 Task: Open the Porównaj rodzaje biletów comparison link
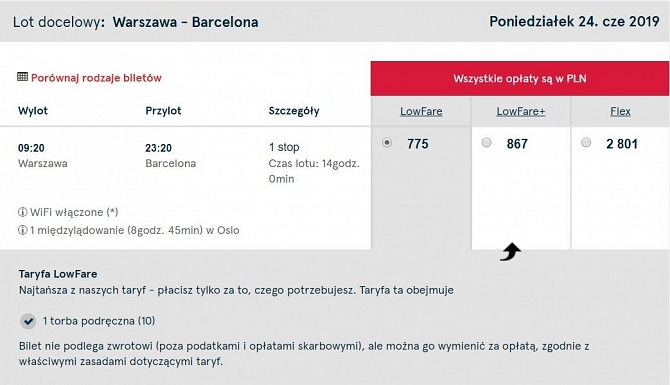(96, 78)
